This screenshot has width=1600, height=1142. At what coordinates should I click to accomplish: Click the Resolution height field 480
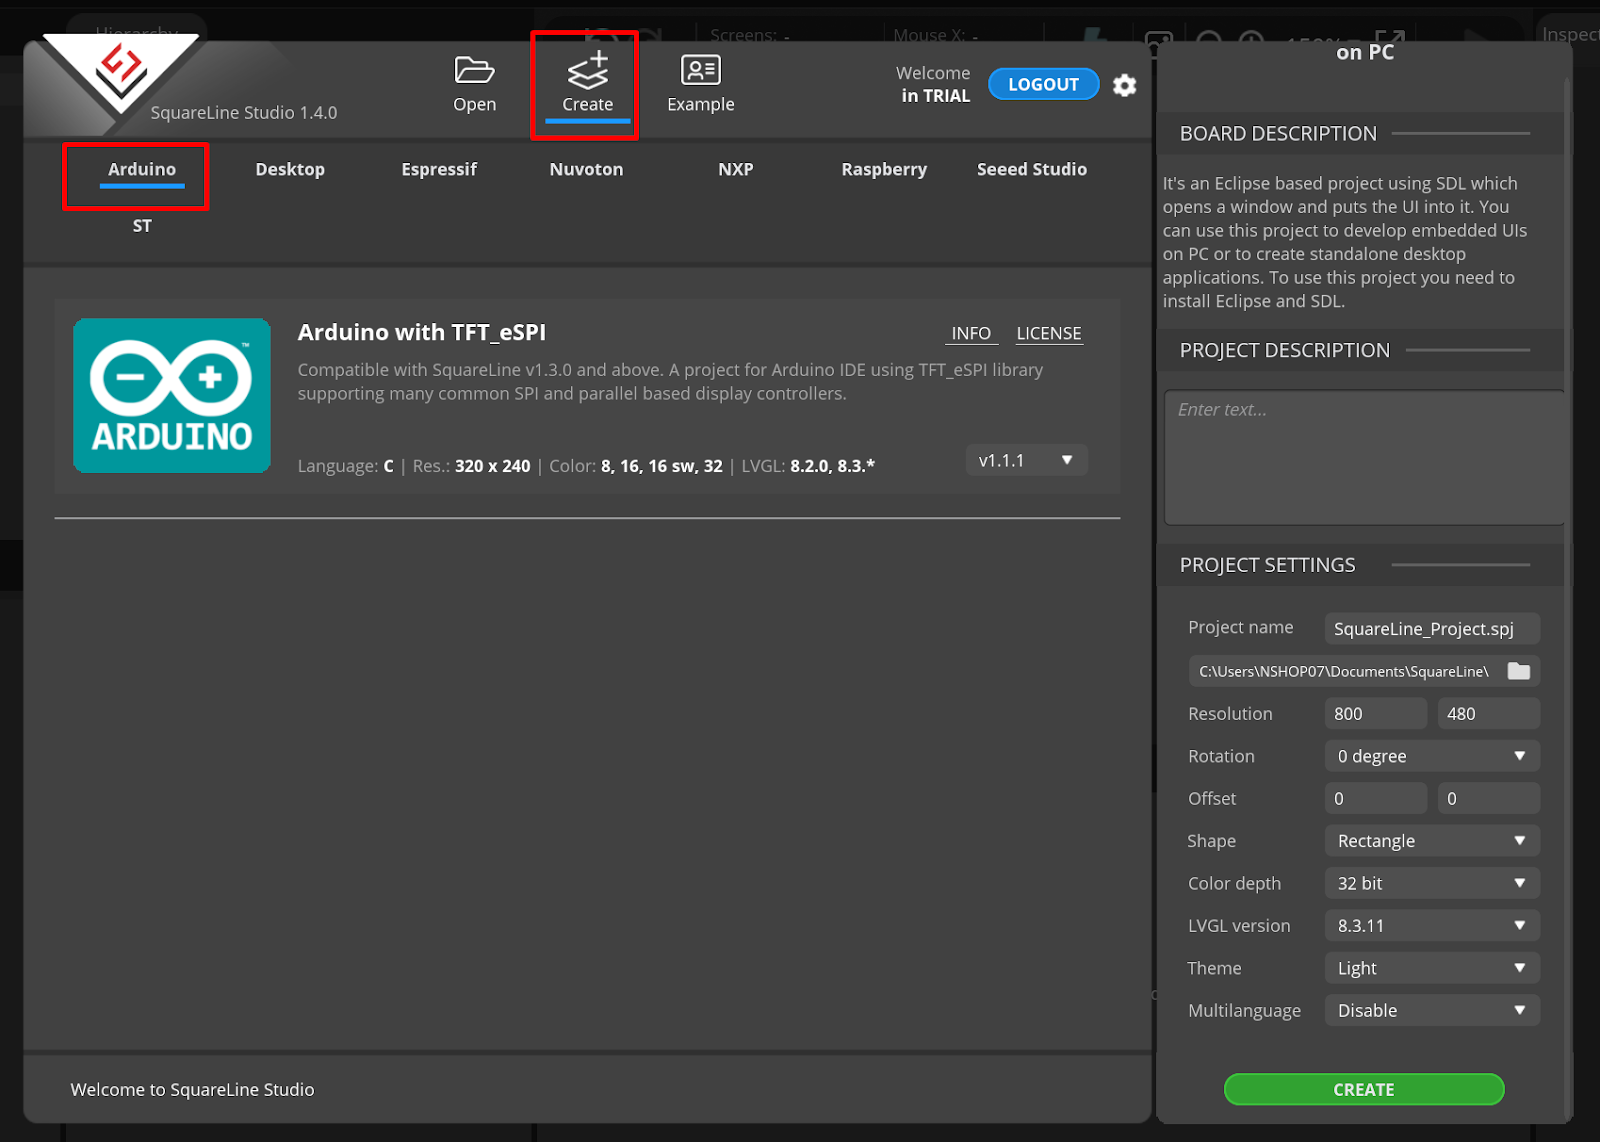[x=1489, y=713]
